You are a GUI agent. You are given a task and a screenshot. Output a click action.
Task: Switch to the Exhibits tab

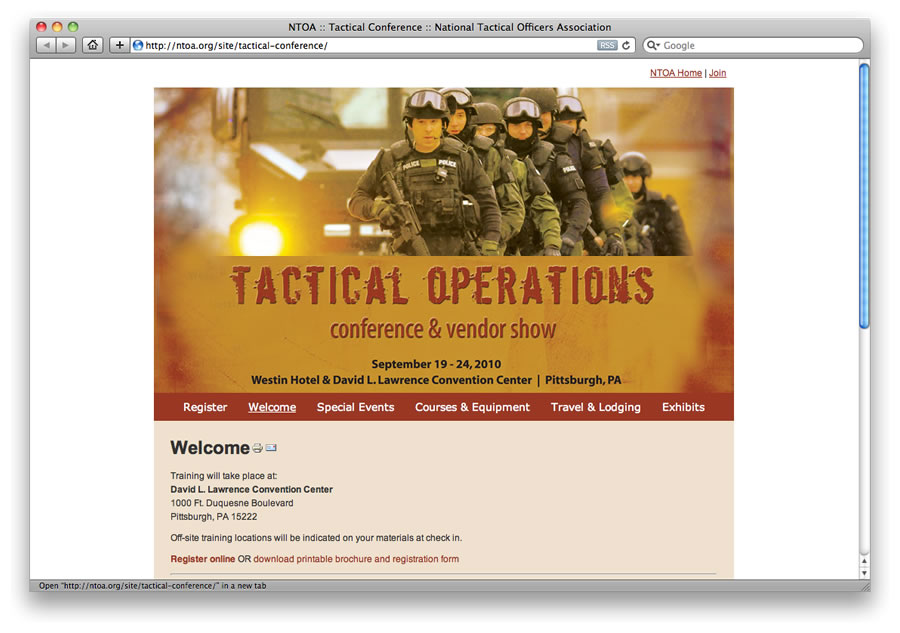pyautogui.click(x=683, y=407)
